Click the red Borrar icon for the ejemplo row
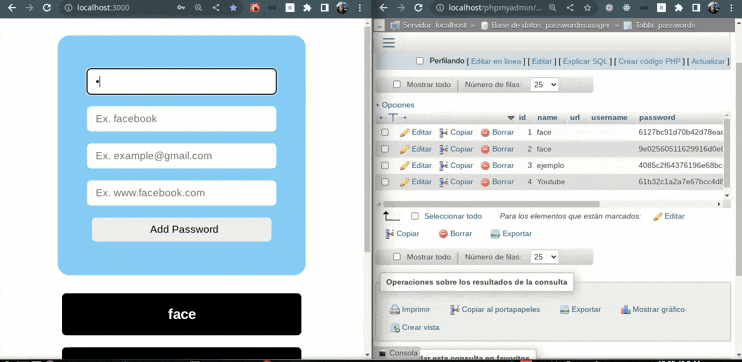 (x=485, y=166)
